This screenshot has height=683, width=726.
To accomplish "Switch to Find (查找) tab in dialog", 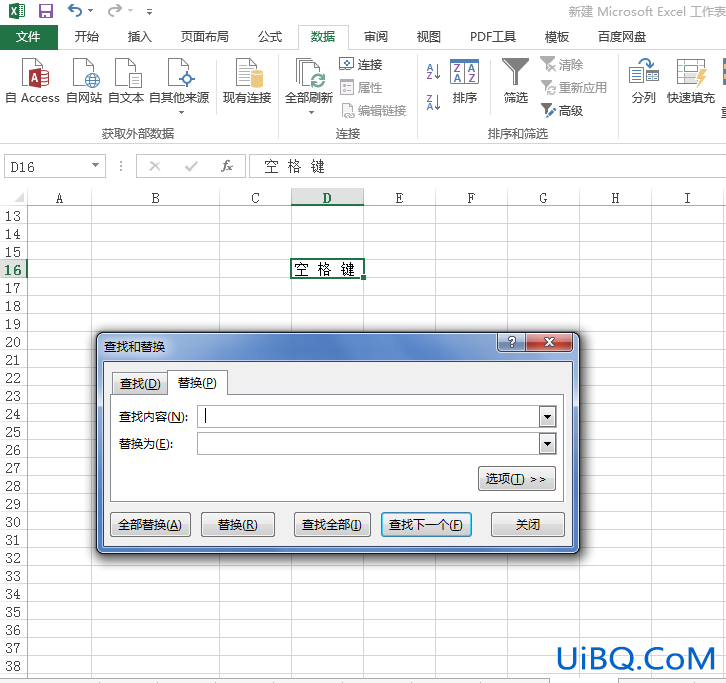I will 140,384.
